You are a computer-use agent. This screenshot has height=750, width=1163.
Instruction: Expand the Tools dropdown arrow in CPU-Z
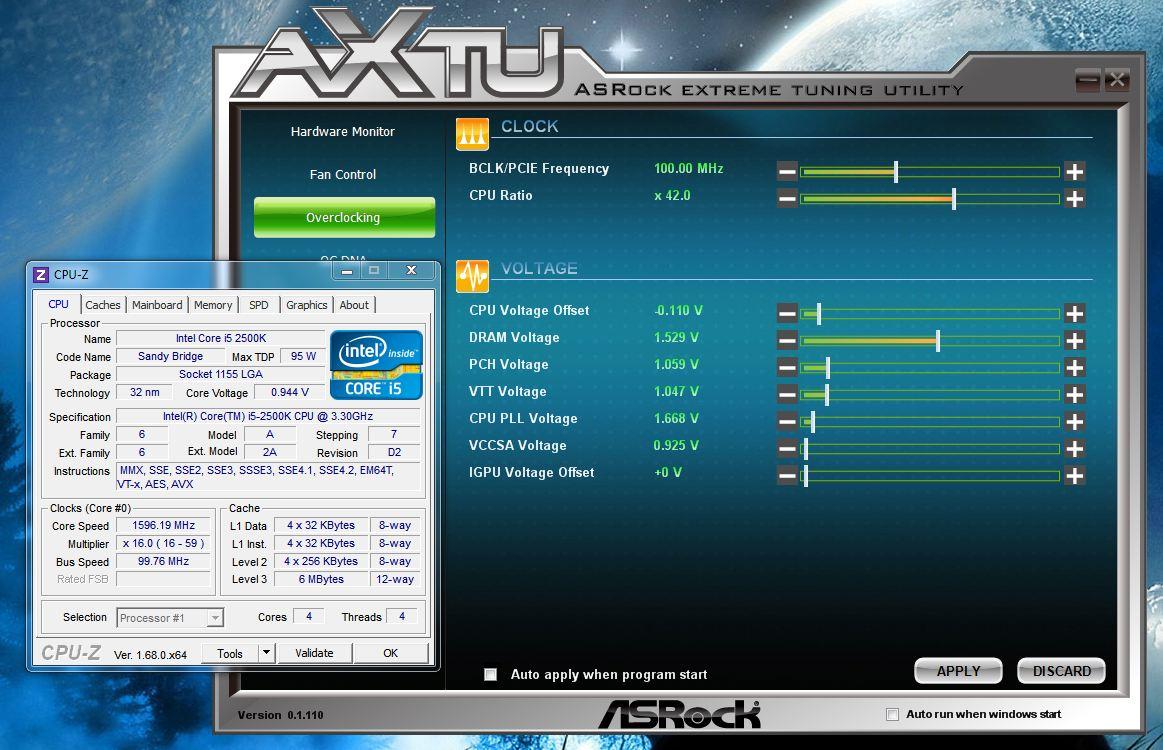266,653
